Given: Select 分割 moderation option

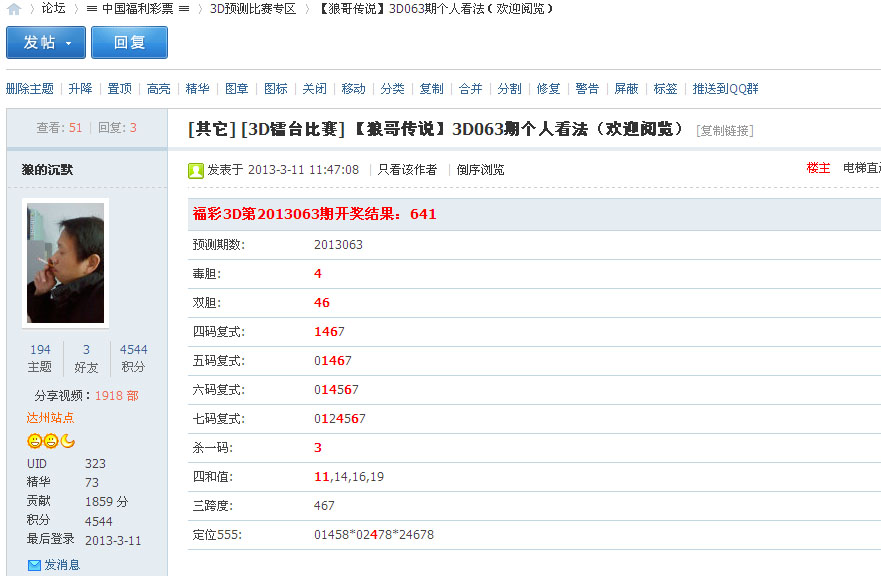Looking at the screenshot, I should click(510, 88).
